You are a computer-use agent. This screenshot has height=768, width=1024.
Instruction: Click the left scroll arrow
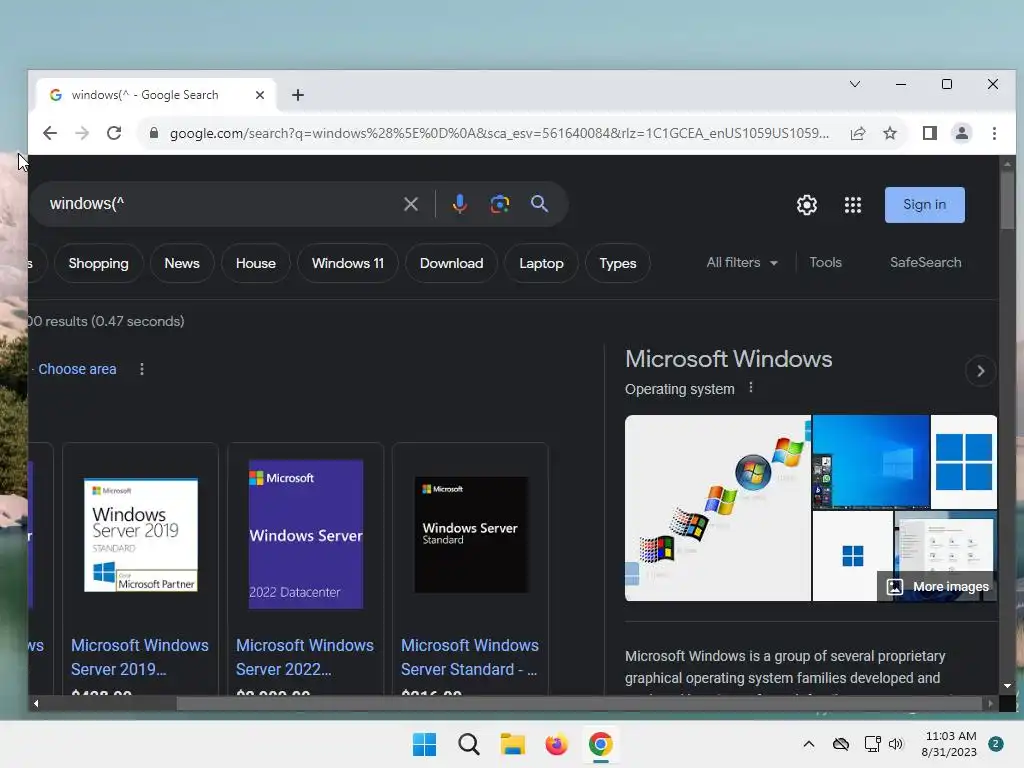point(36,703)
